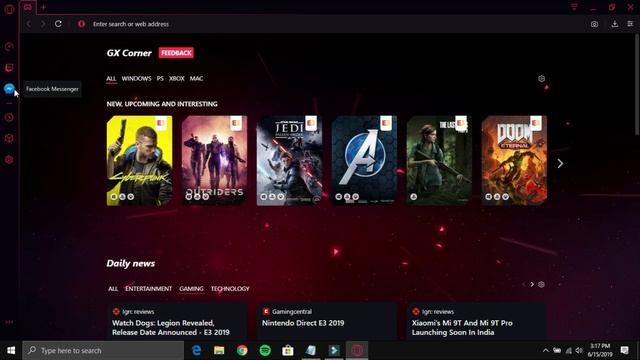Open the Opera GX logo menu
Viewport: 640px width, 360px height.
tap(9, 9)
